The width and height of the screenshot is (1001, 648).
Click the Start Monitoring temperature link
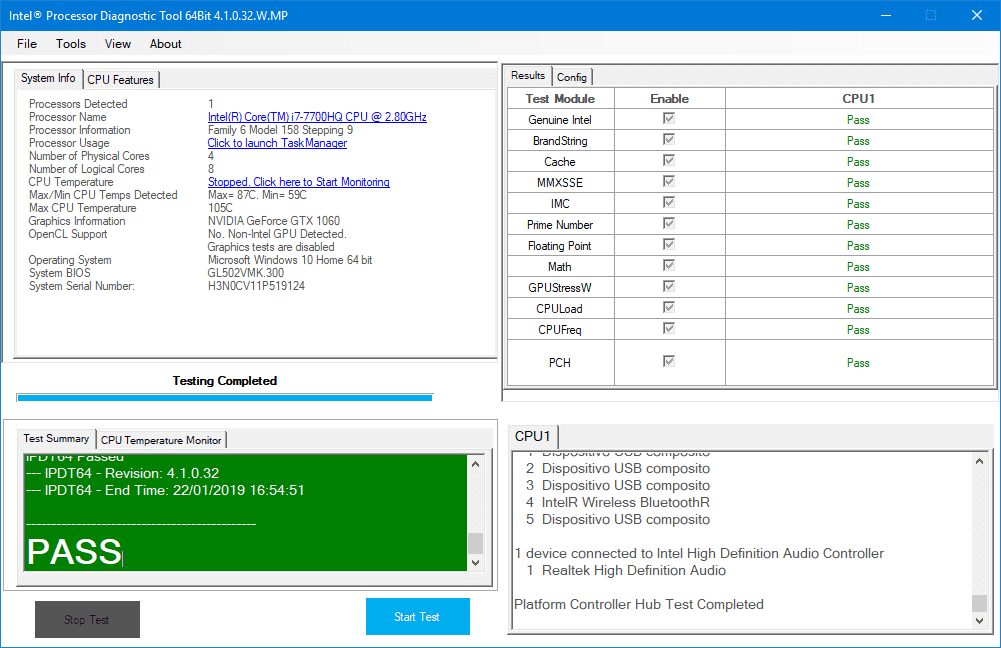pos(298,182)
